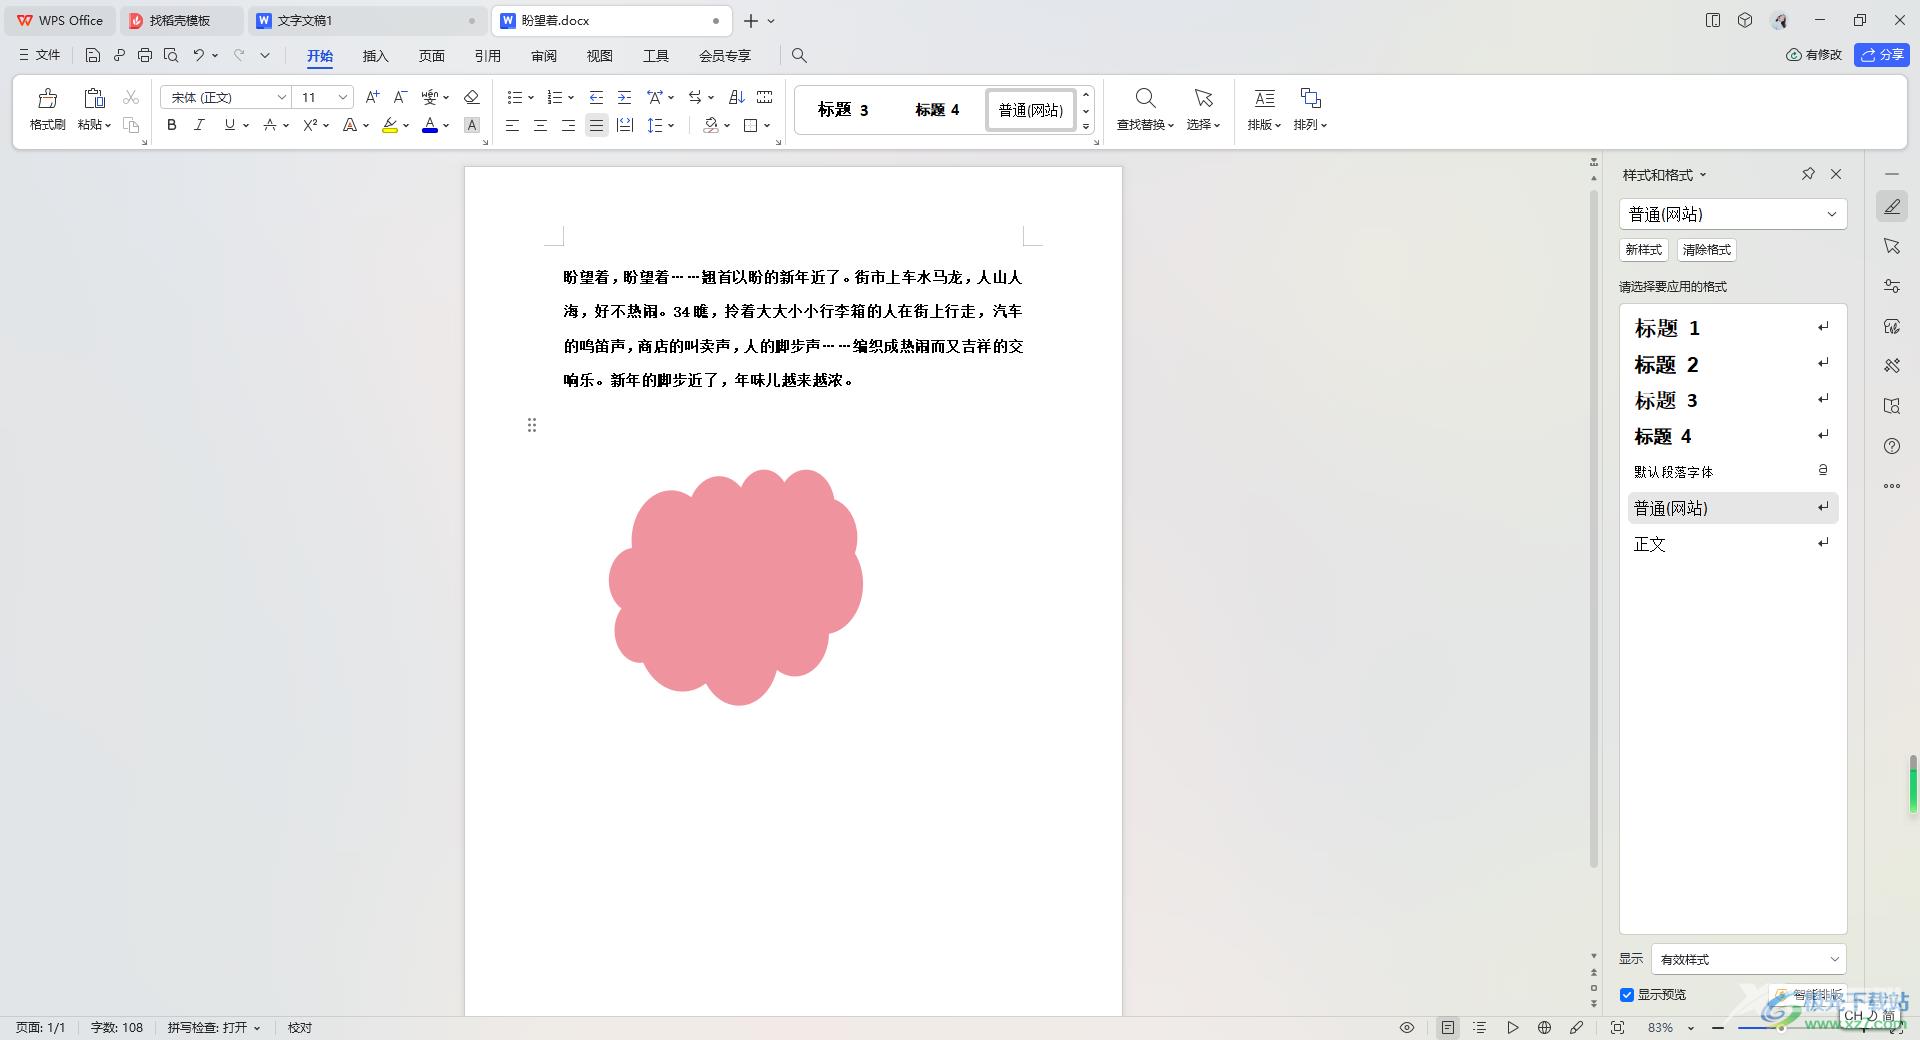This screenshot has height=1040, width=1920.
Task: Set center paragraph alignment
Action: [540, 125]
